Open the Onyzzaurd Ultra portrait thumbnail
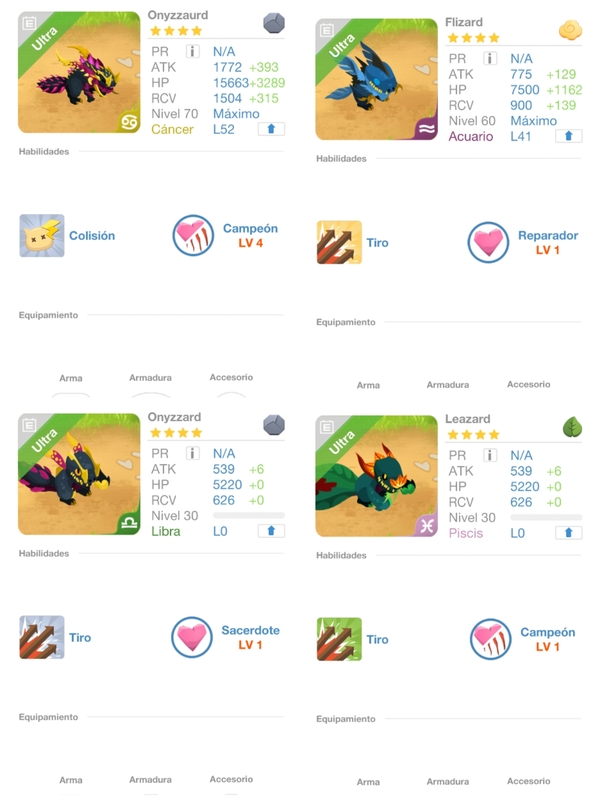This screenshot has height=800, width=600. (x=79, y=72)
